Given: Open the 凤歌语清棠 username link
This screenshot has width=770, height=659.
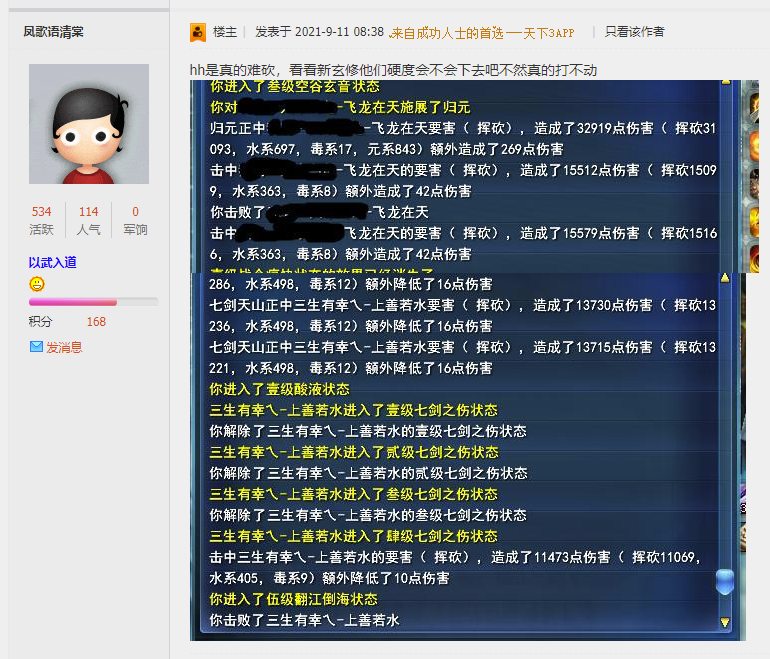Looking at the screenshot, I should [54, 32].
